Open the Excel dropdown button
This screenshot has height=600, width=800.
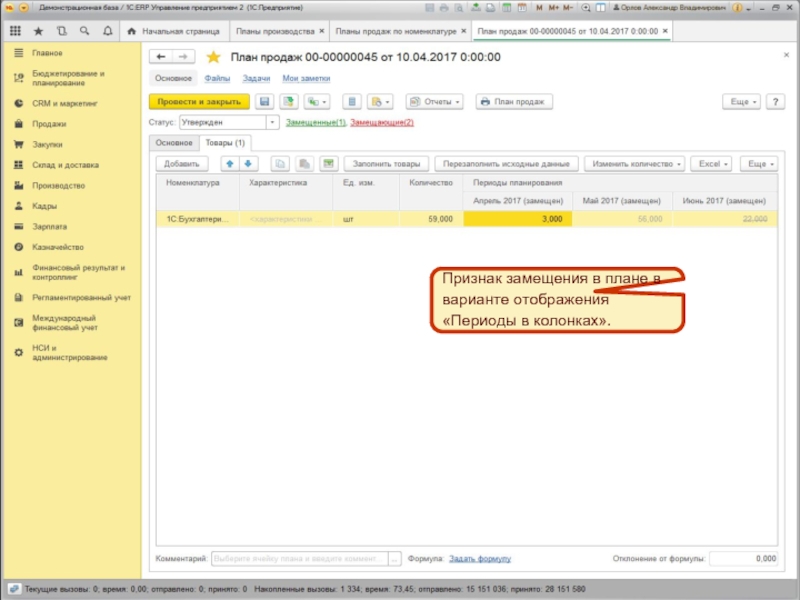[713, 163]
